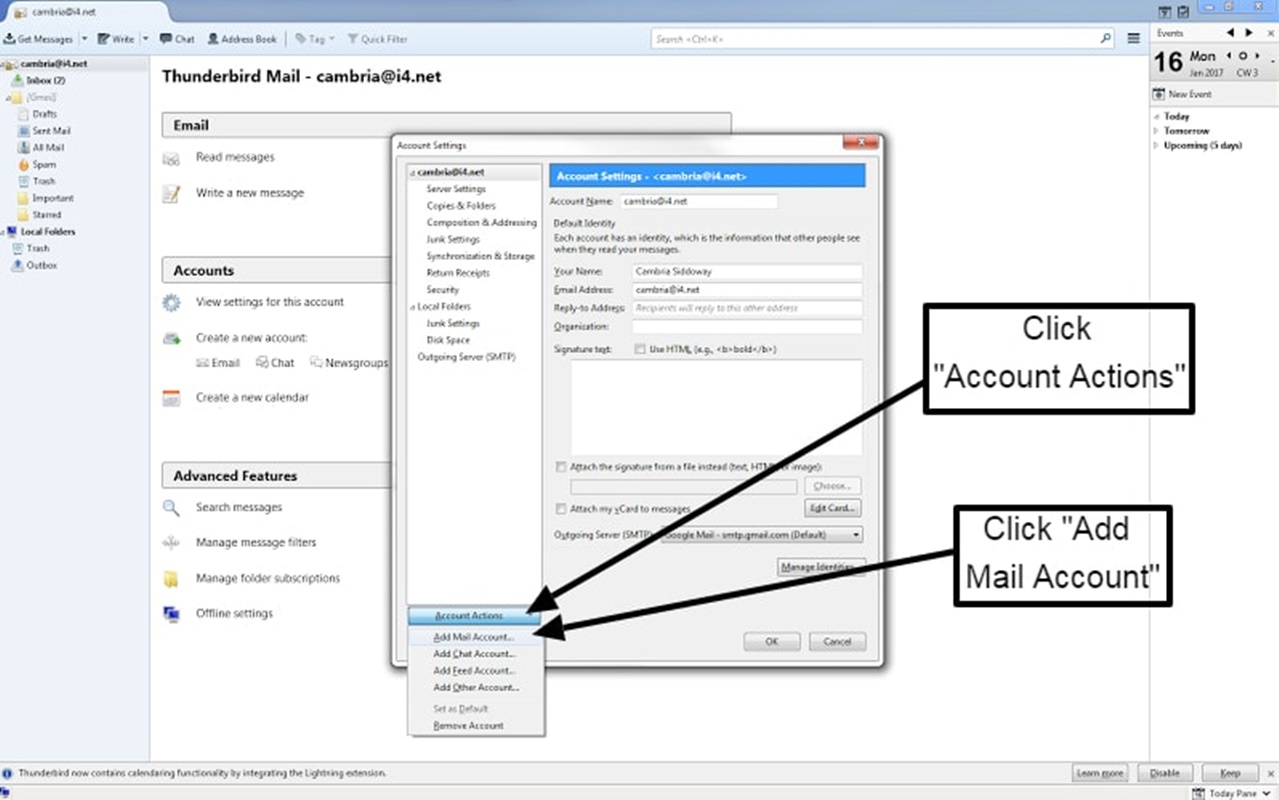Image resolution: width=1279 pixels, height=800 pixels.
Task: Enable the Use HTML signature checkbox
Action: 640,350
